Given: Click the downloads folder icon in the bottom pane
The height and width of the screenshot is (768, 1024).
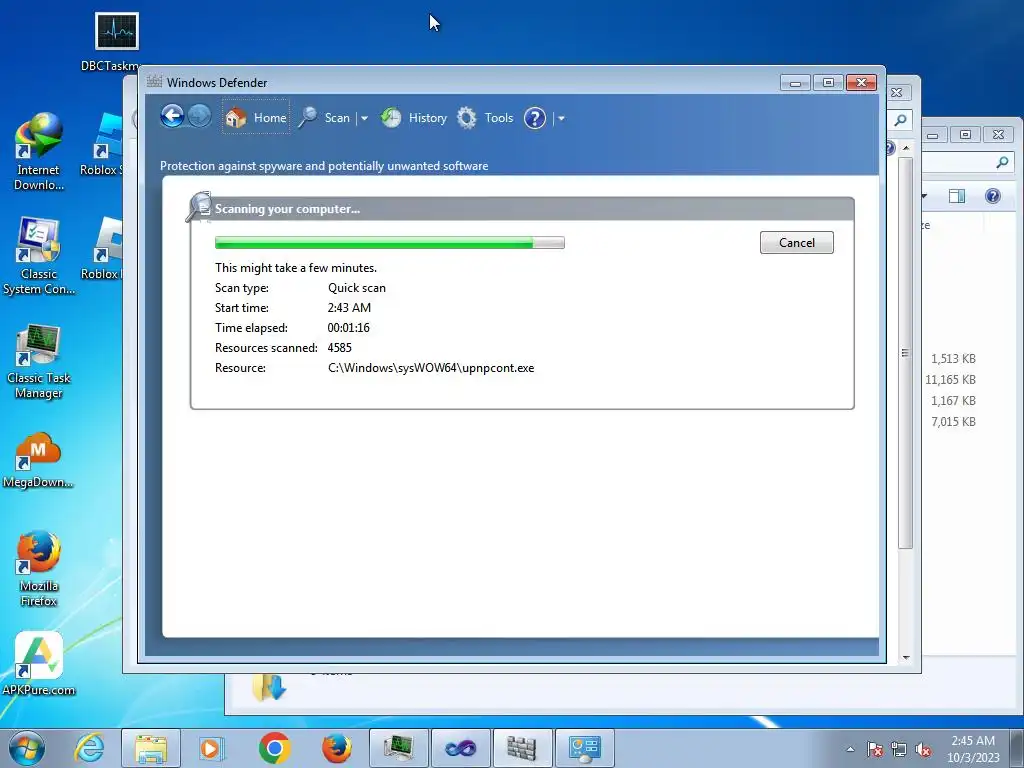Looking at the screenshot, I should coord(269,687).
